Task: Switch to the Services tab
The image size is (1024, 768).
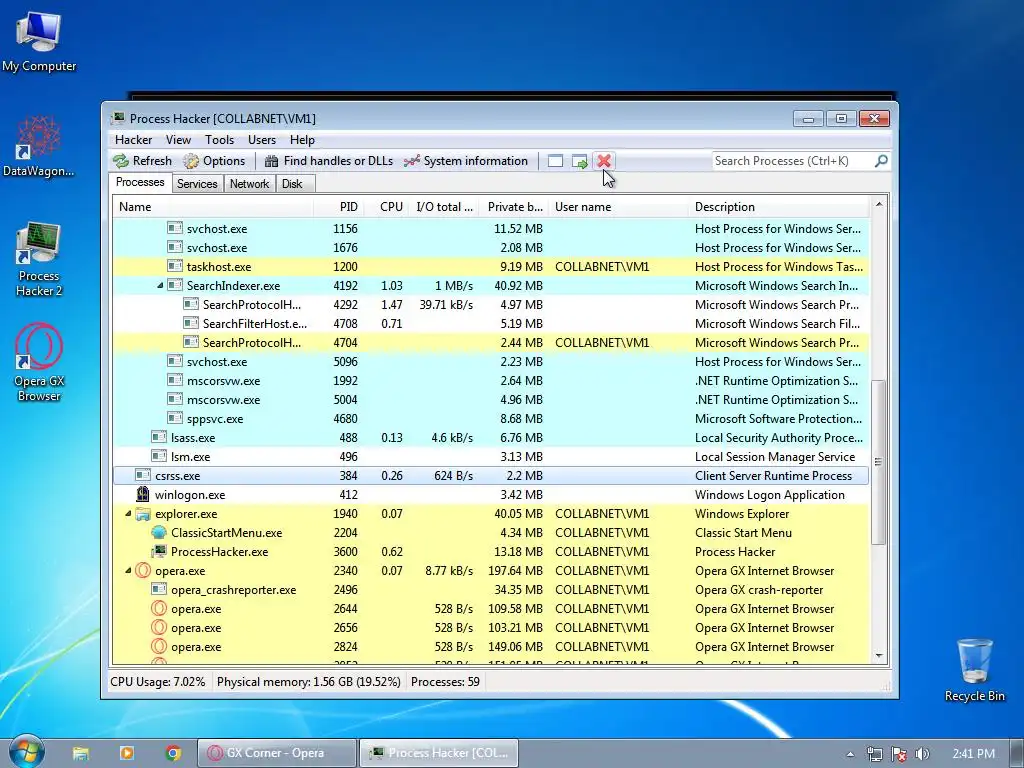Action: click(x=197, y=184)
